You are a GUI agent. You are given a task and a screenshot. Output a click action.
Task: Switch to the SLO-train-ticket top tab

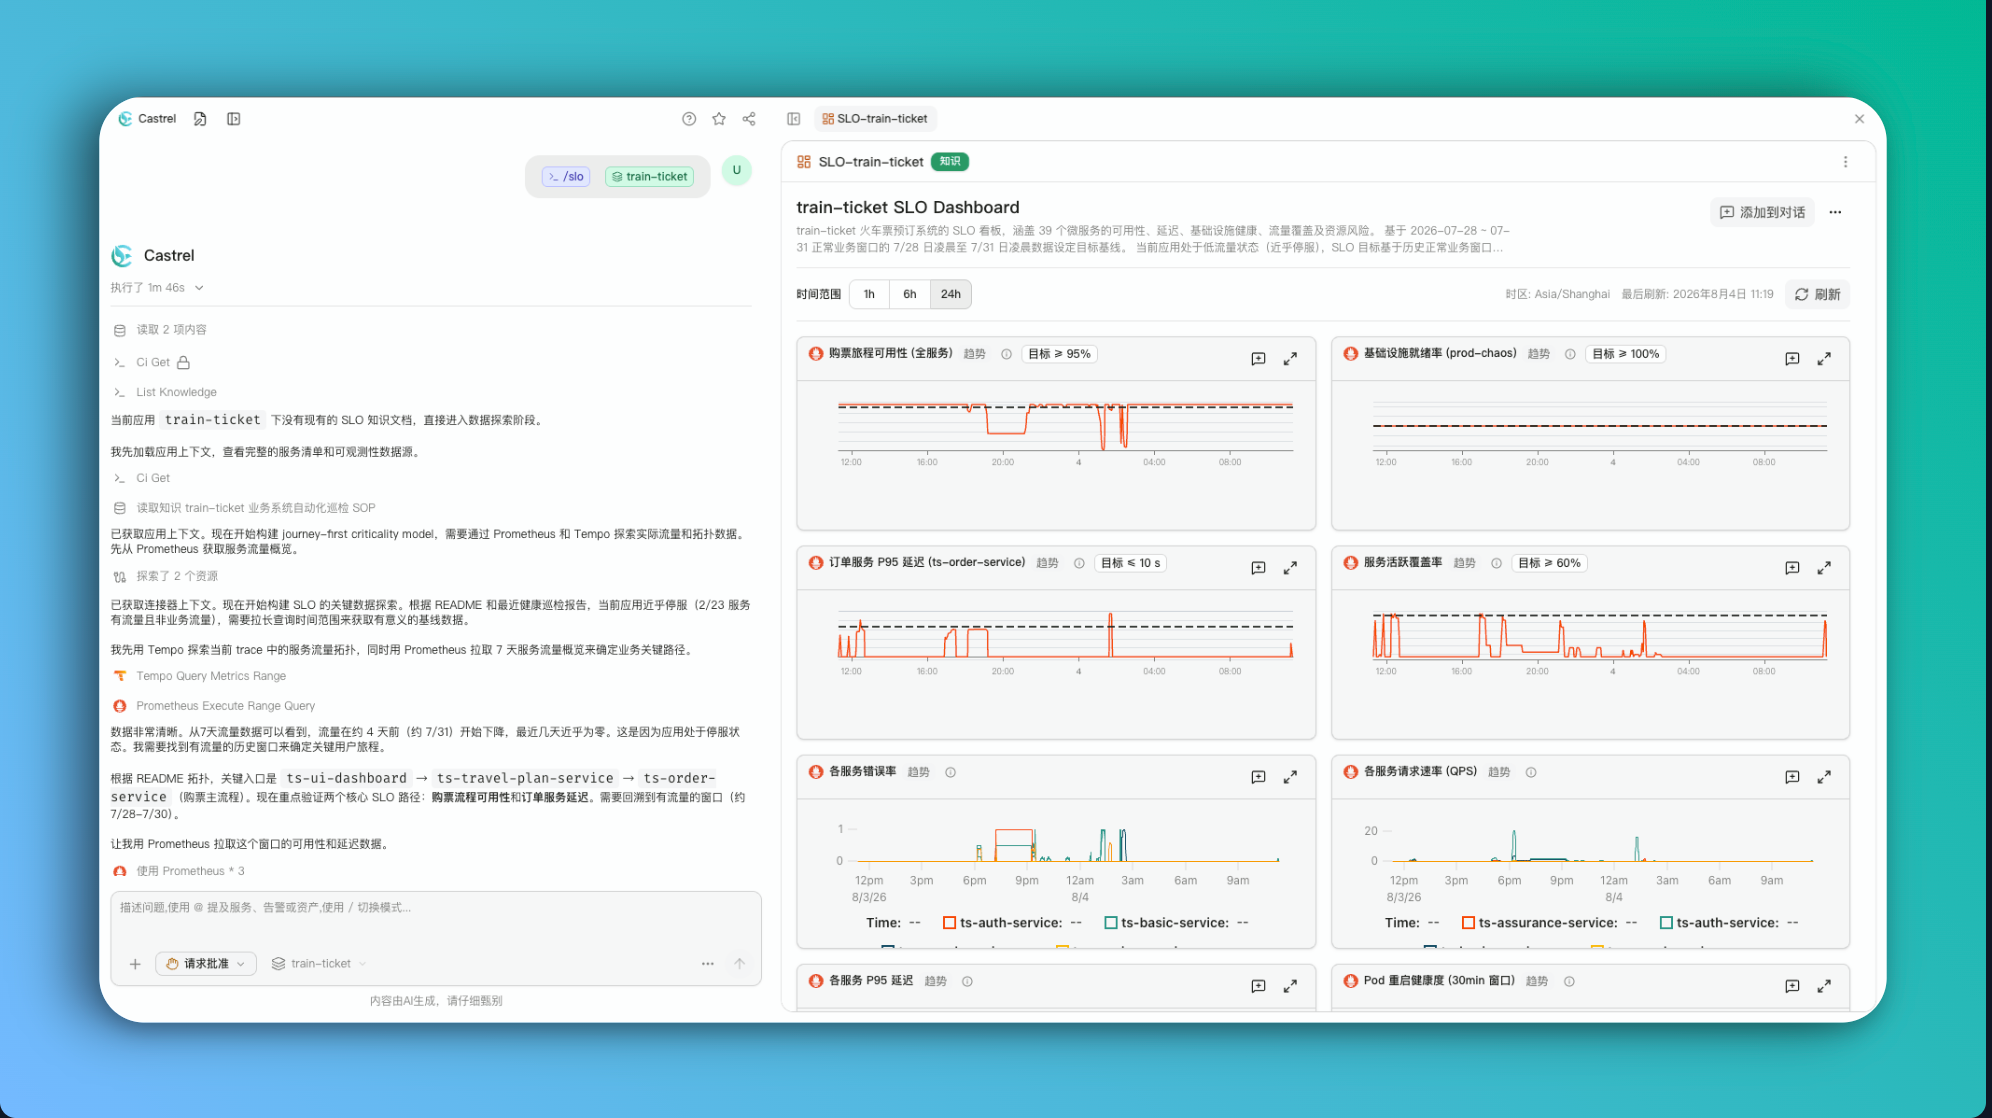click(875, 119)
